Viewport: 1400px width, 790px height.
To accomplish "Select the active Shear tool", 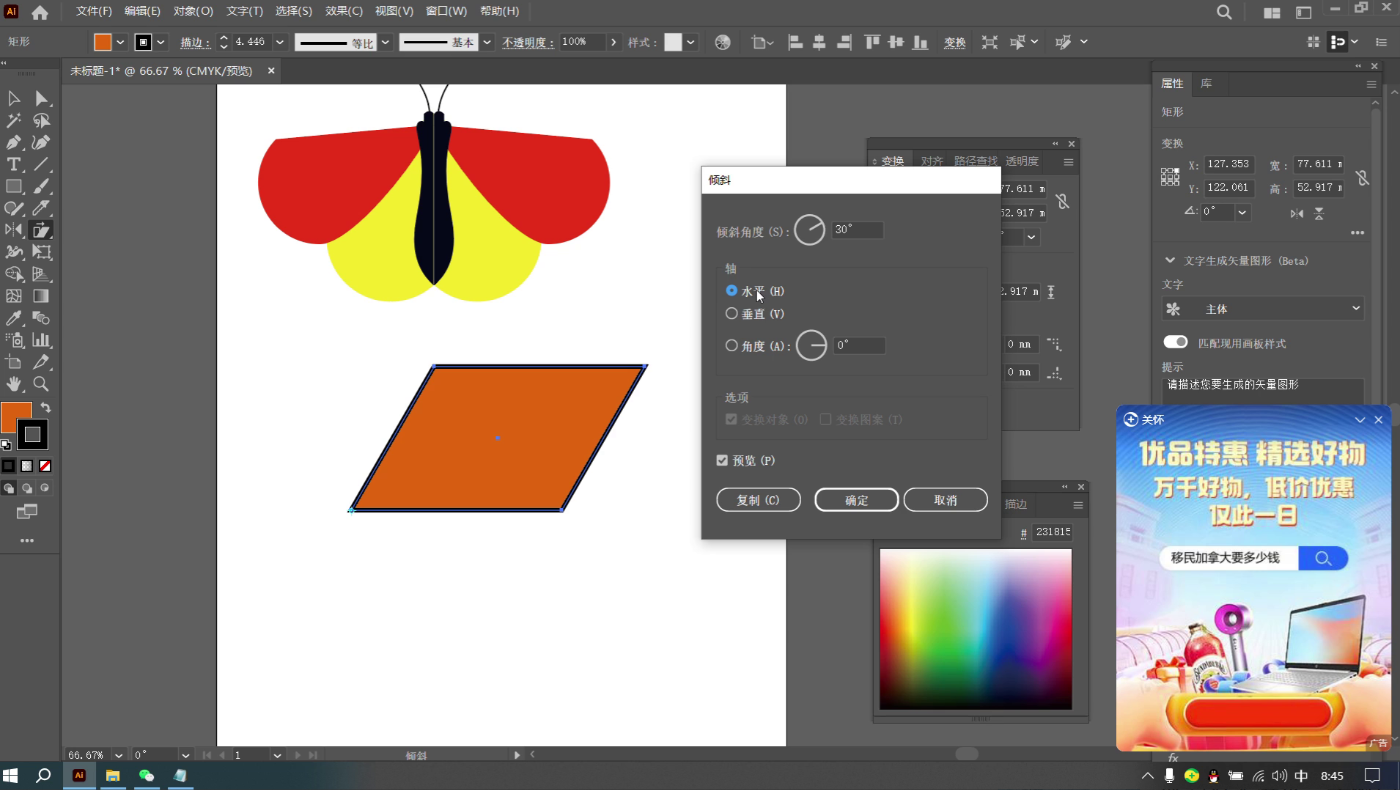I will pos(41,230).
